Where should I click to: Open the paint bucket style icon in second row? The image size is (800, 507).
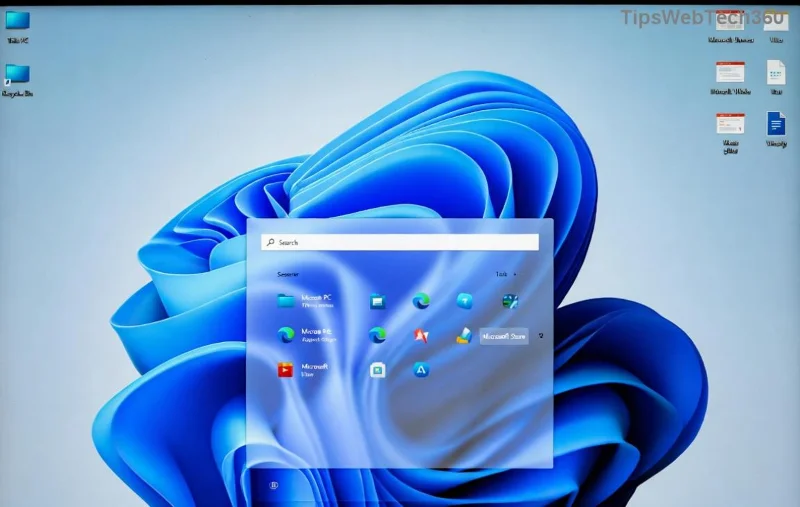464,336
